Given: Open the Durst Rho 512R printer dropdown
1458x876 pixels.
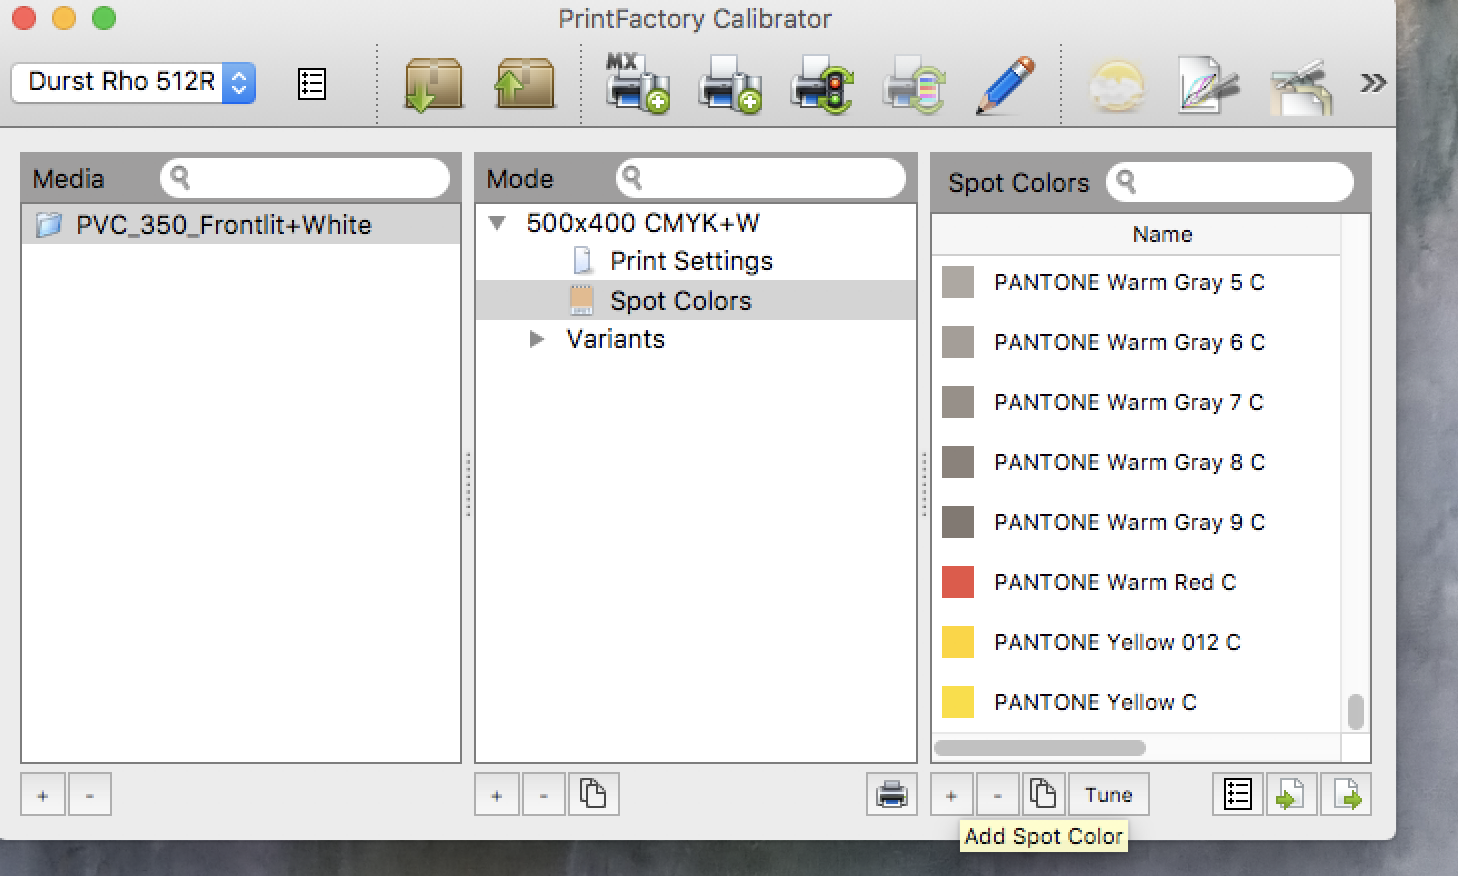Looking at the screenshot, I should tap(134, 82).
